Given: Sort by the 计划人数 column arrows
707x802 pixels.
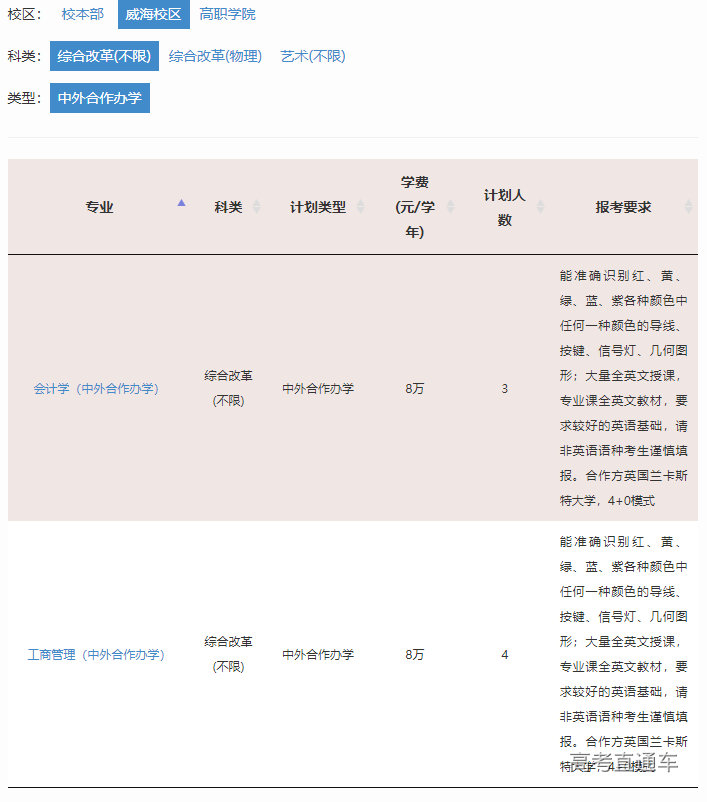Looking at the screenshot, I should [540, 207].
